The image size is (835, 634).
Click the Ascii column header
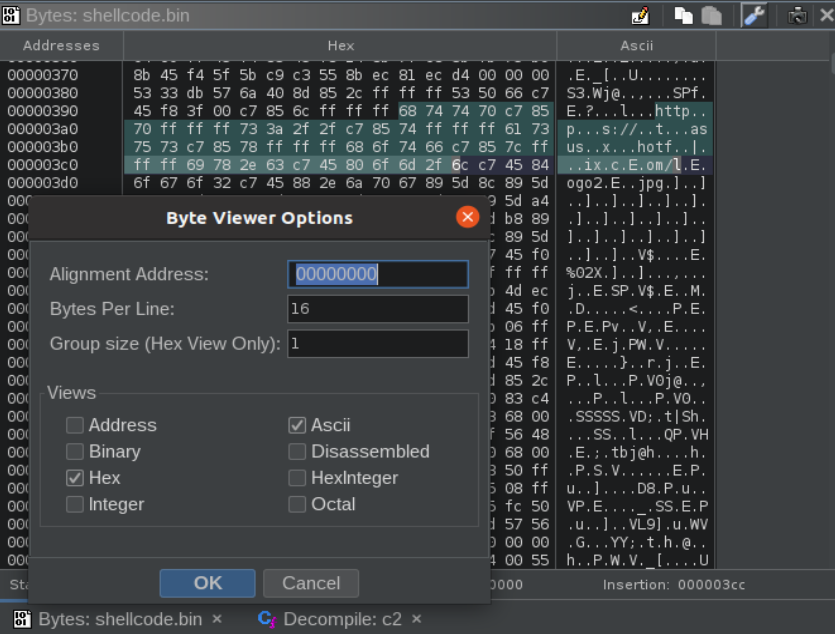(636, 46)
